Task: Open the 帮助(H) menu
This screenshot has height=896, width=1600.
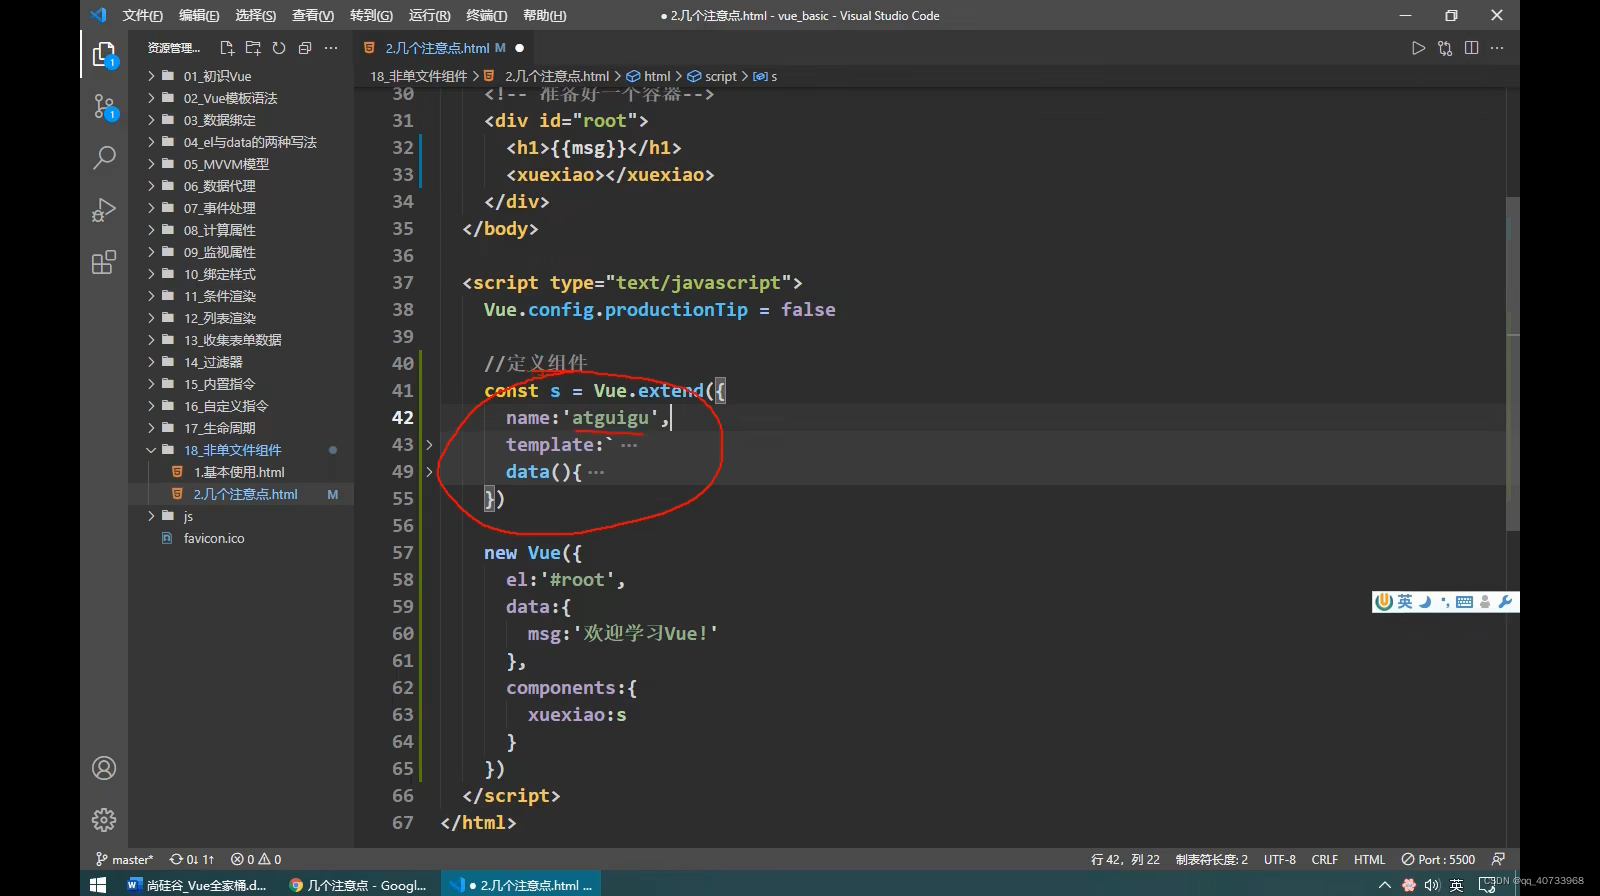Action: click(x=544, y=15)
